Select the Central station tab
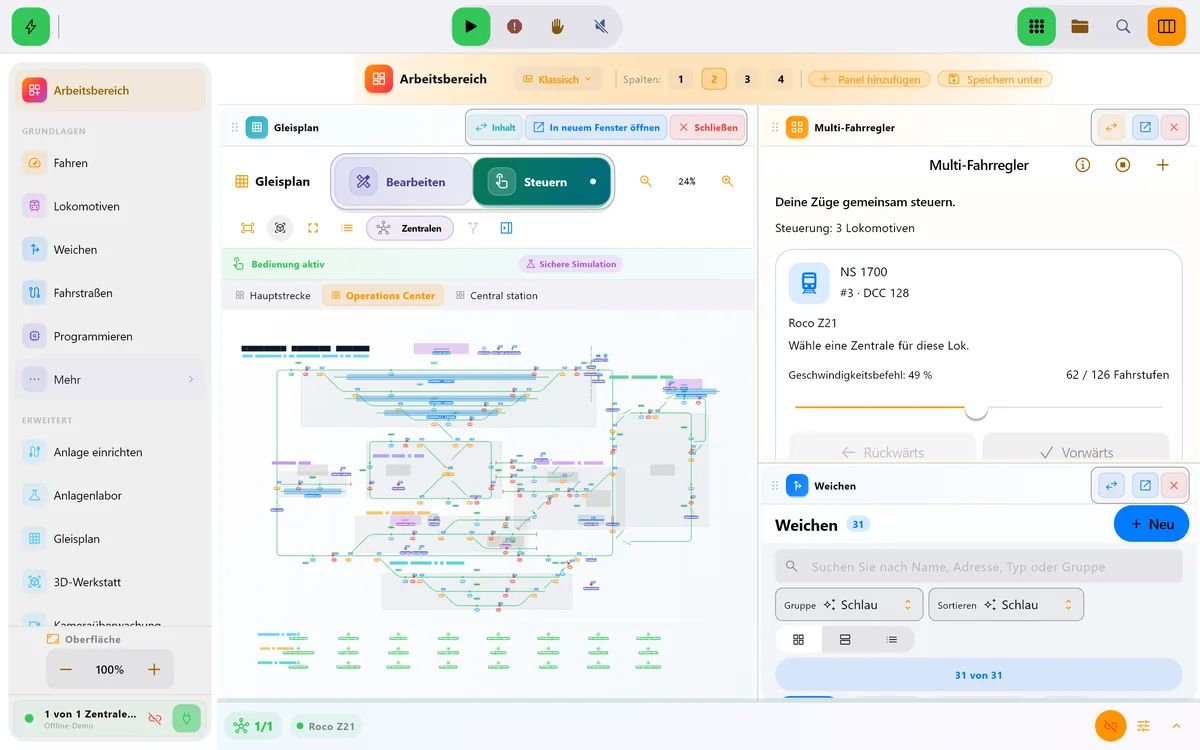The width and height of the screenshot is (1200, 750). tap(496, 295)
